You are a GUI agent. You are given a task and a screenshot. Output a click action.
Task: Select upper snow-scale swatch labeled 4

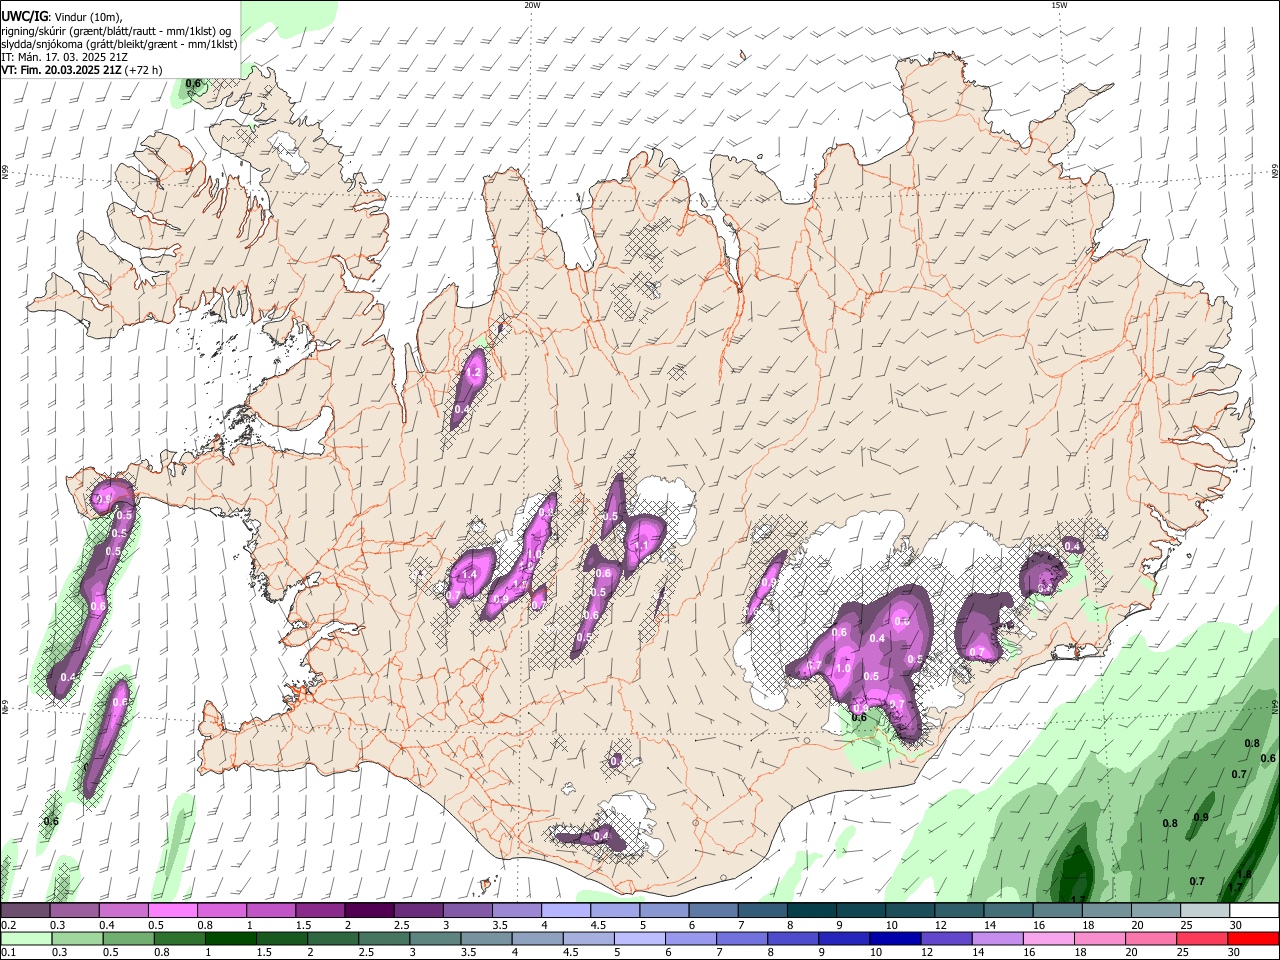point(566,911)
